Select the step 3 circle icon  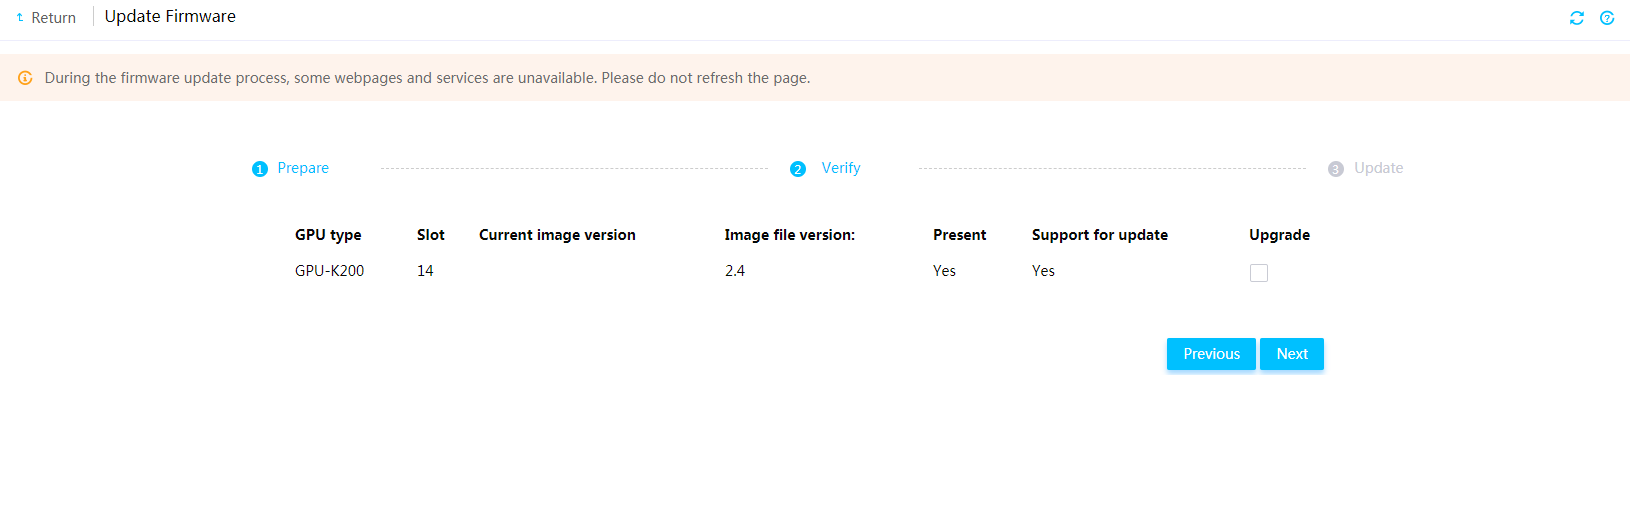pos(1336,169)
